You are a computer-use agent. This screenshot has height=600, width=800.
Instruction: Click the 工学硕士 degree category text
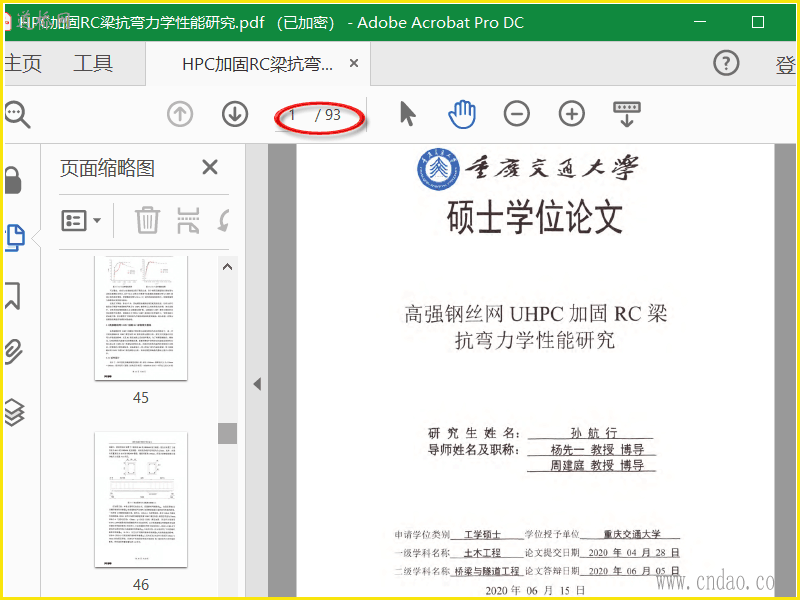482,534
